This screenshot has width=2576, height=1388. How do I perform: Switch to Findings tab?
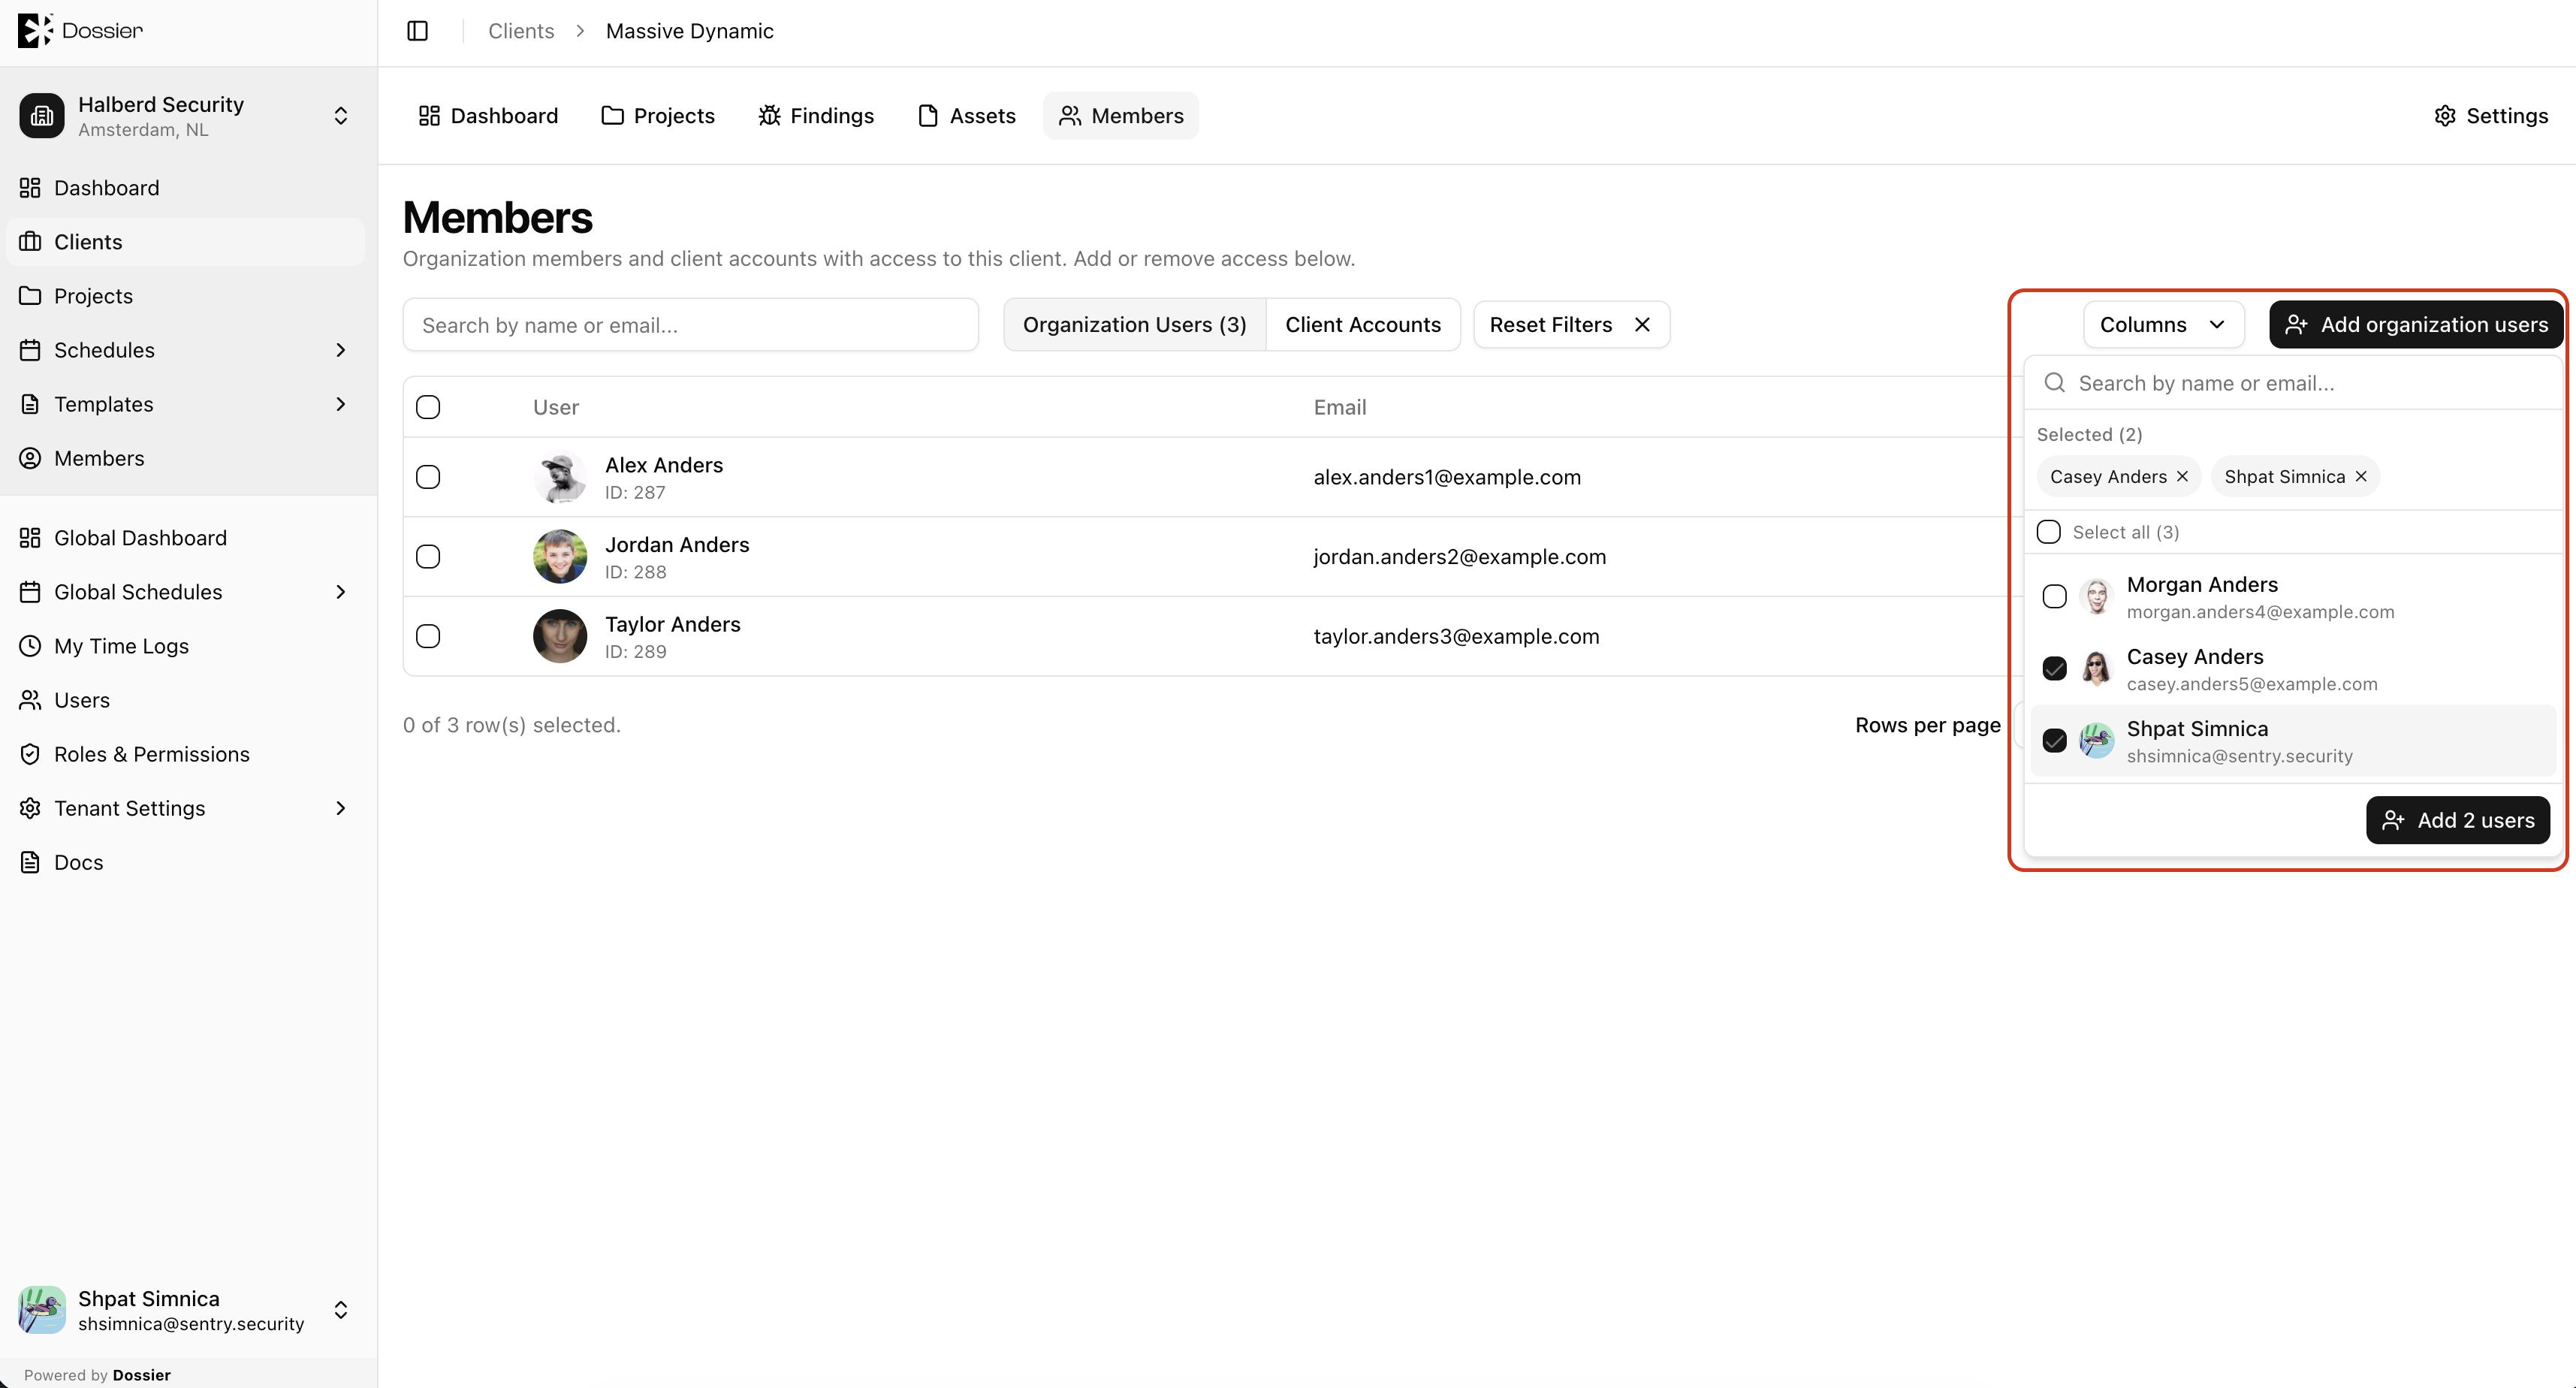[816, 116]
